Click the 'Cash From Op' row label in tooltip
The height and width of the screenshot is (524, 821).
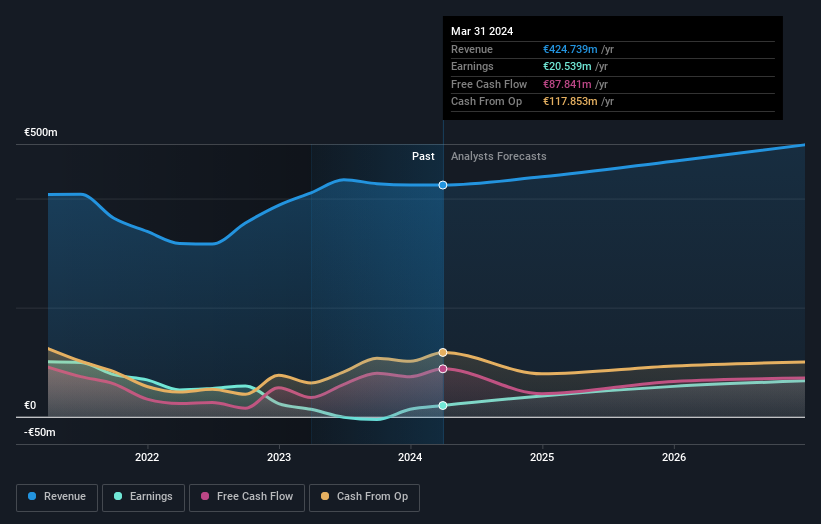tap(486, 102)
